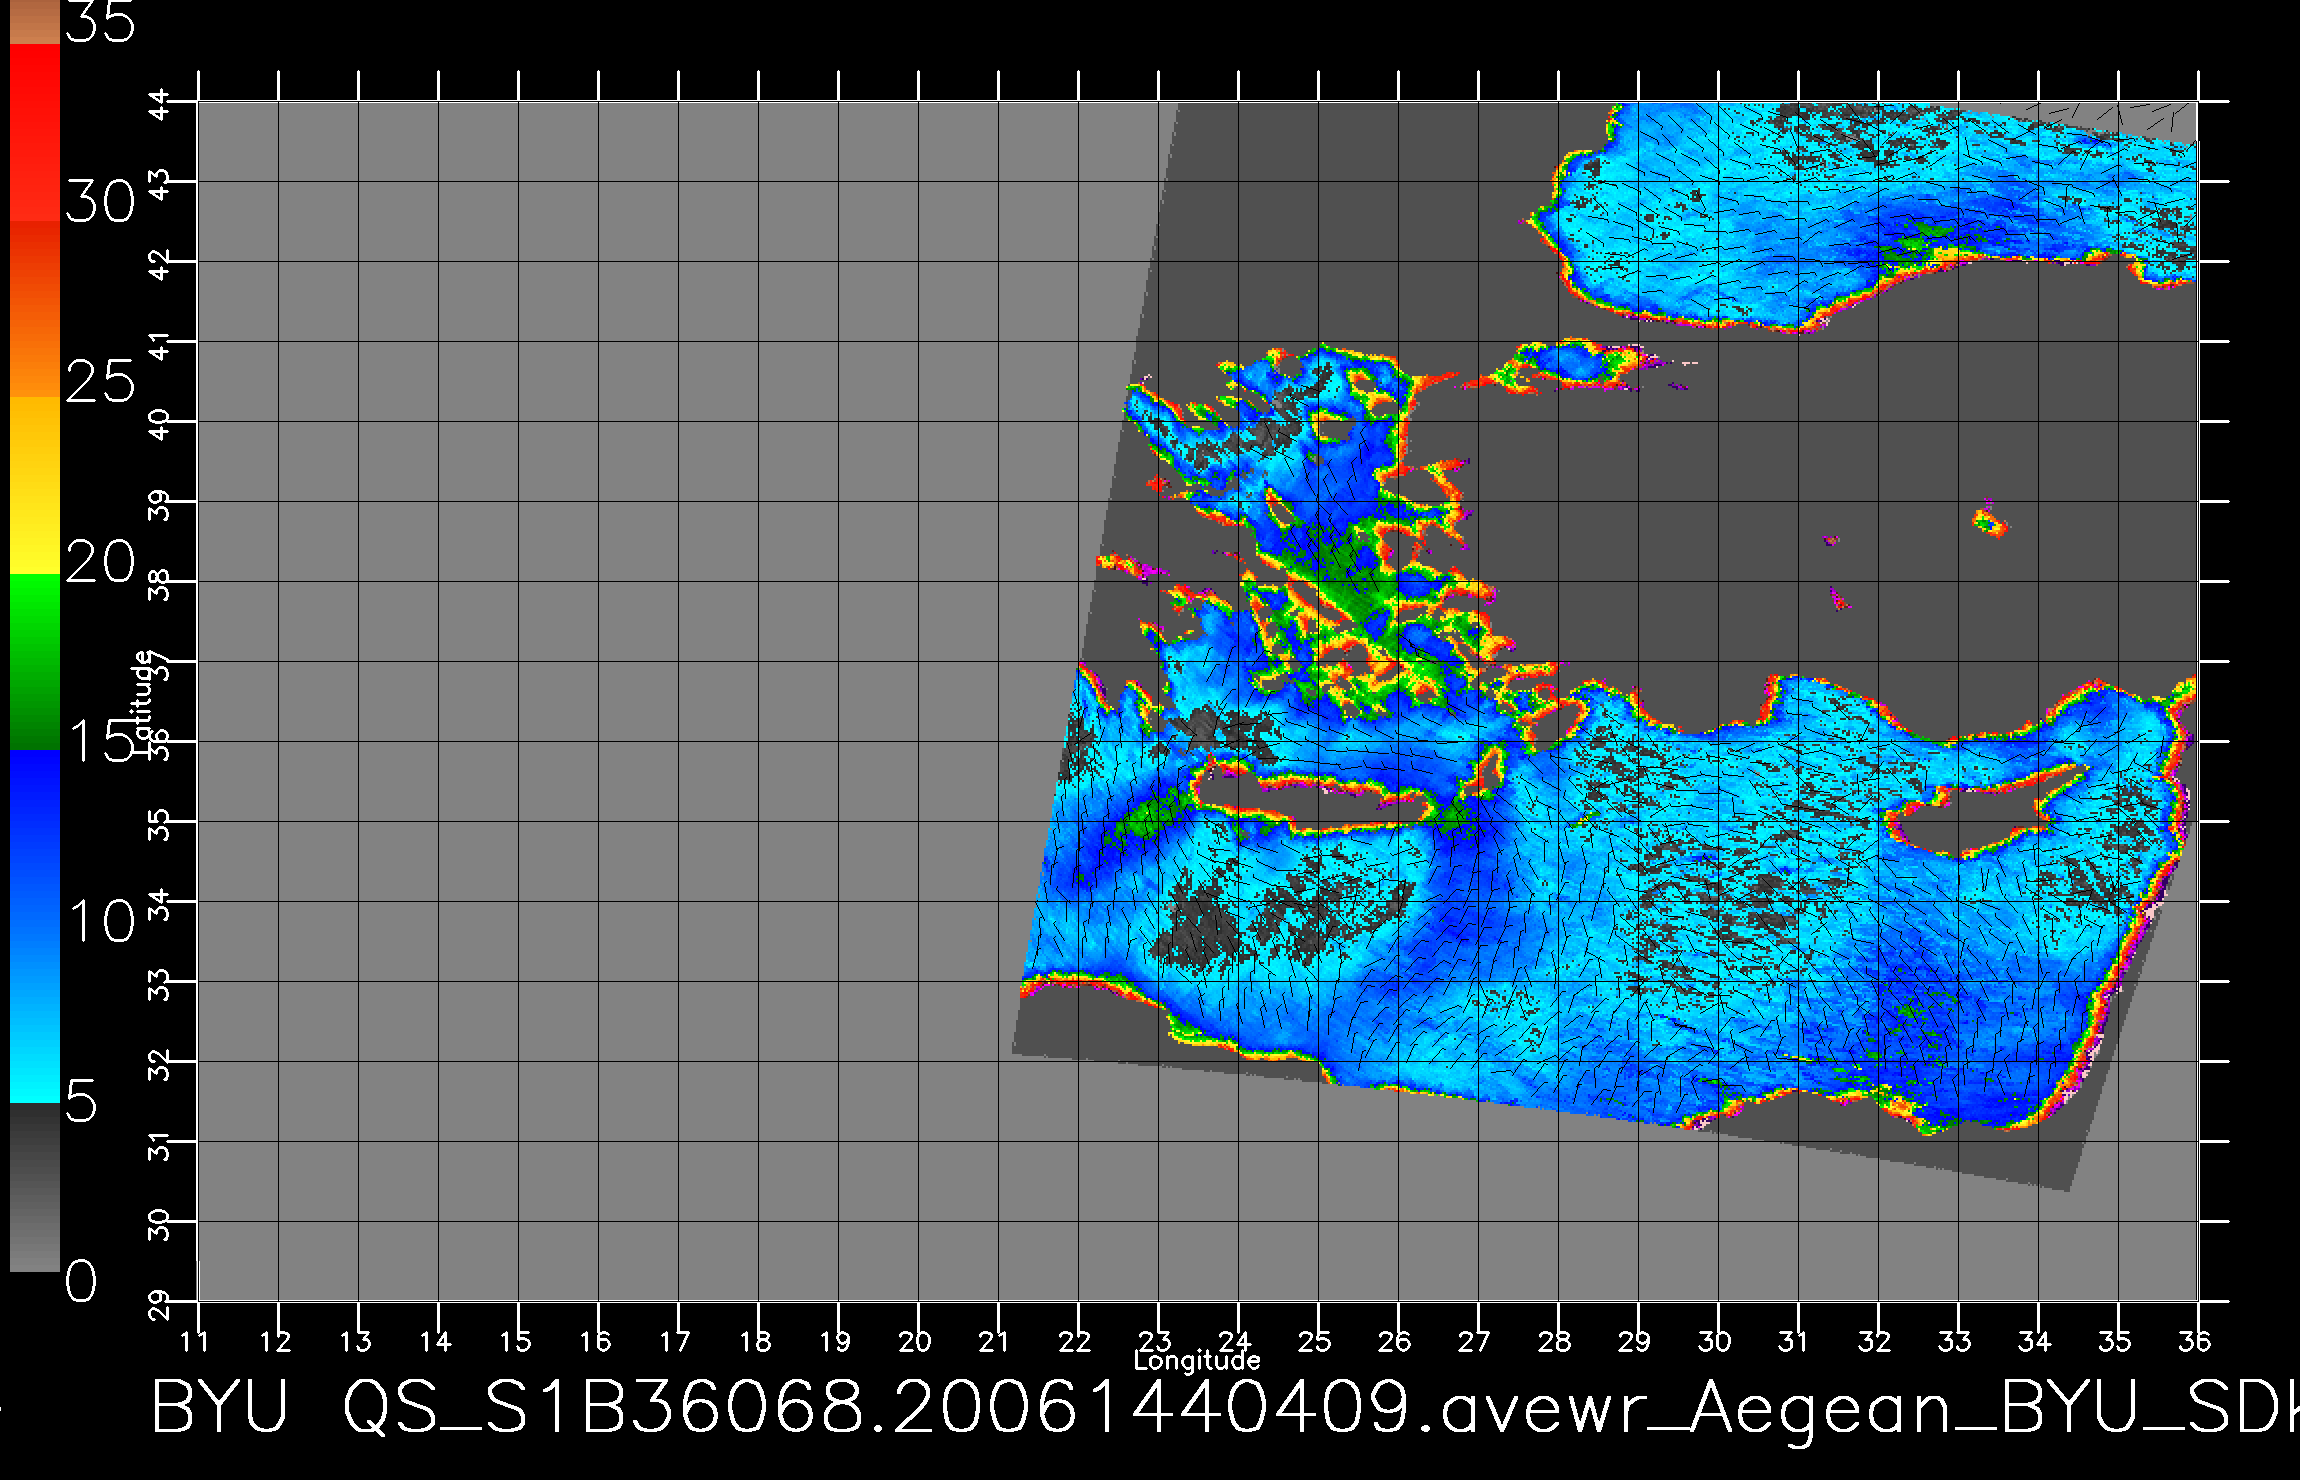The width and height of the screenshot is (2300, 1480).
Task: Click longitude tick label '22'
Action: click(1076, 1341)
